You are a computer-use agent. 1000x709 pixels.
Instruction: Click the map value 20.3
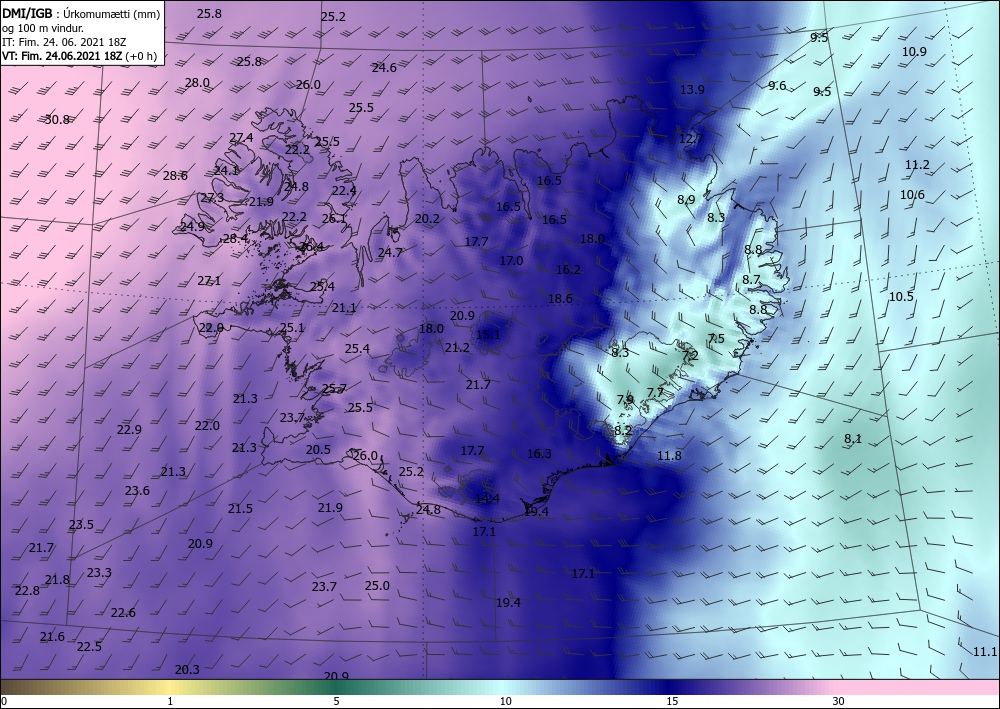coord(187,669)
